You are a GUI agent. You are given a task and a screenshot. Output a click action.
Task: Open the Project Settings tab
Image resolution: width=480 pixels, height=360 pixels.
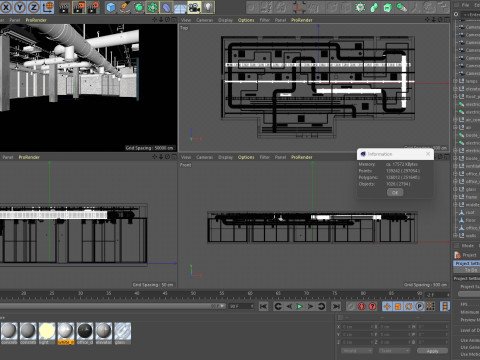[467, 263]
